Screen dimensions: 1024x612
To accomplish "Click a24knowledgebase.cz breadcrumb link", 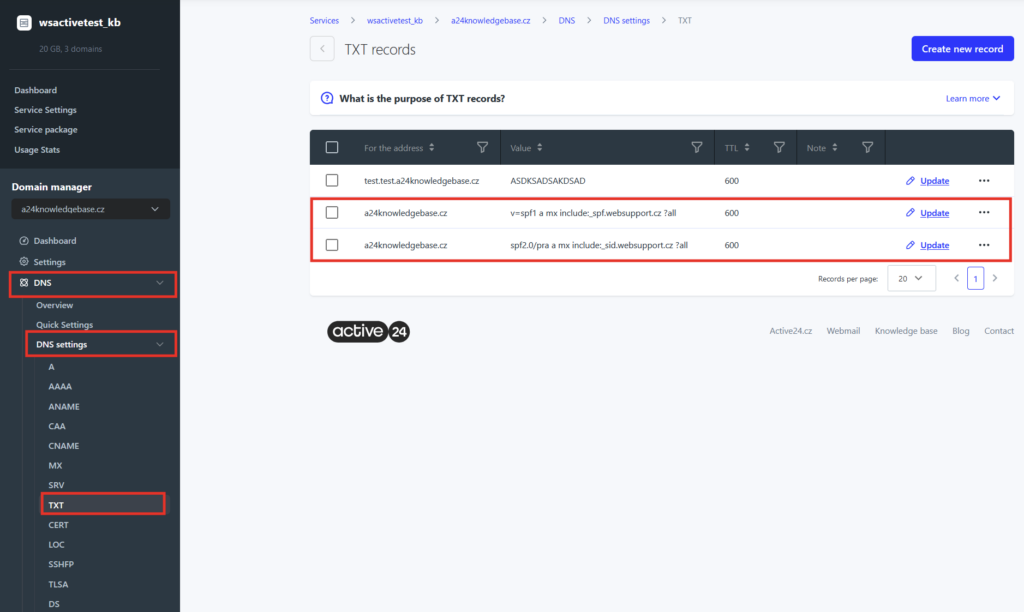I will pos(490,20).
